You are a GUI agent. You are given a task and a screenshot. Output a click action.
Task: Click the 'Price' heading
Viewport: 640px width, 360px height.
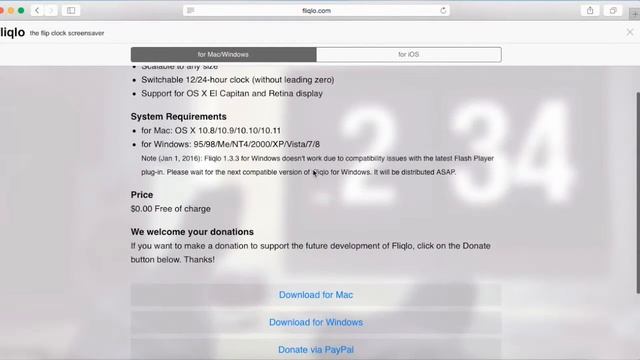pos(142,195)
